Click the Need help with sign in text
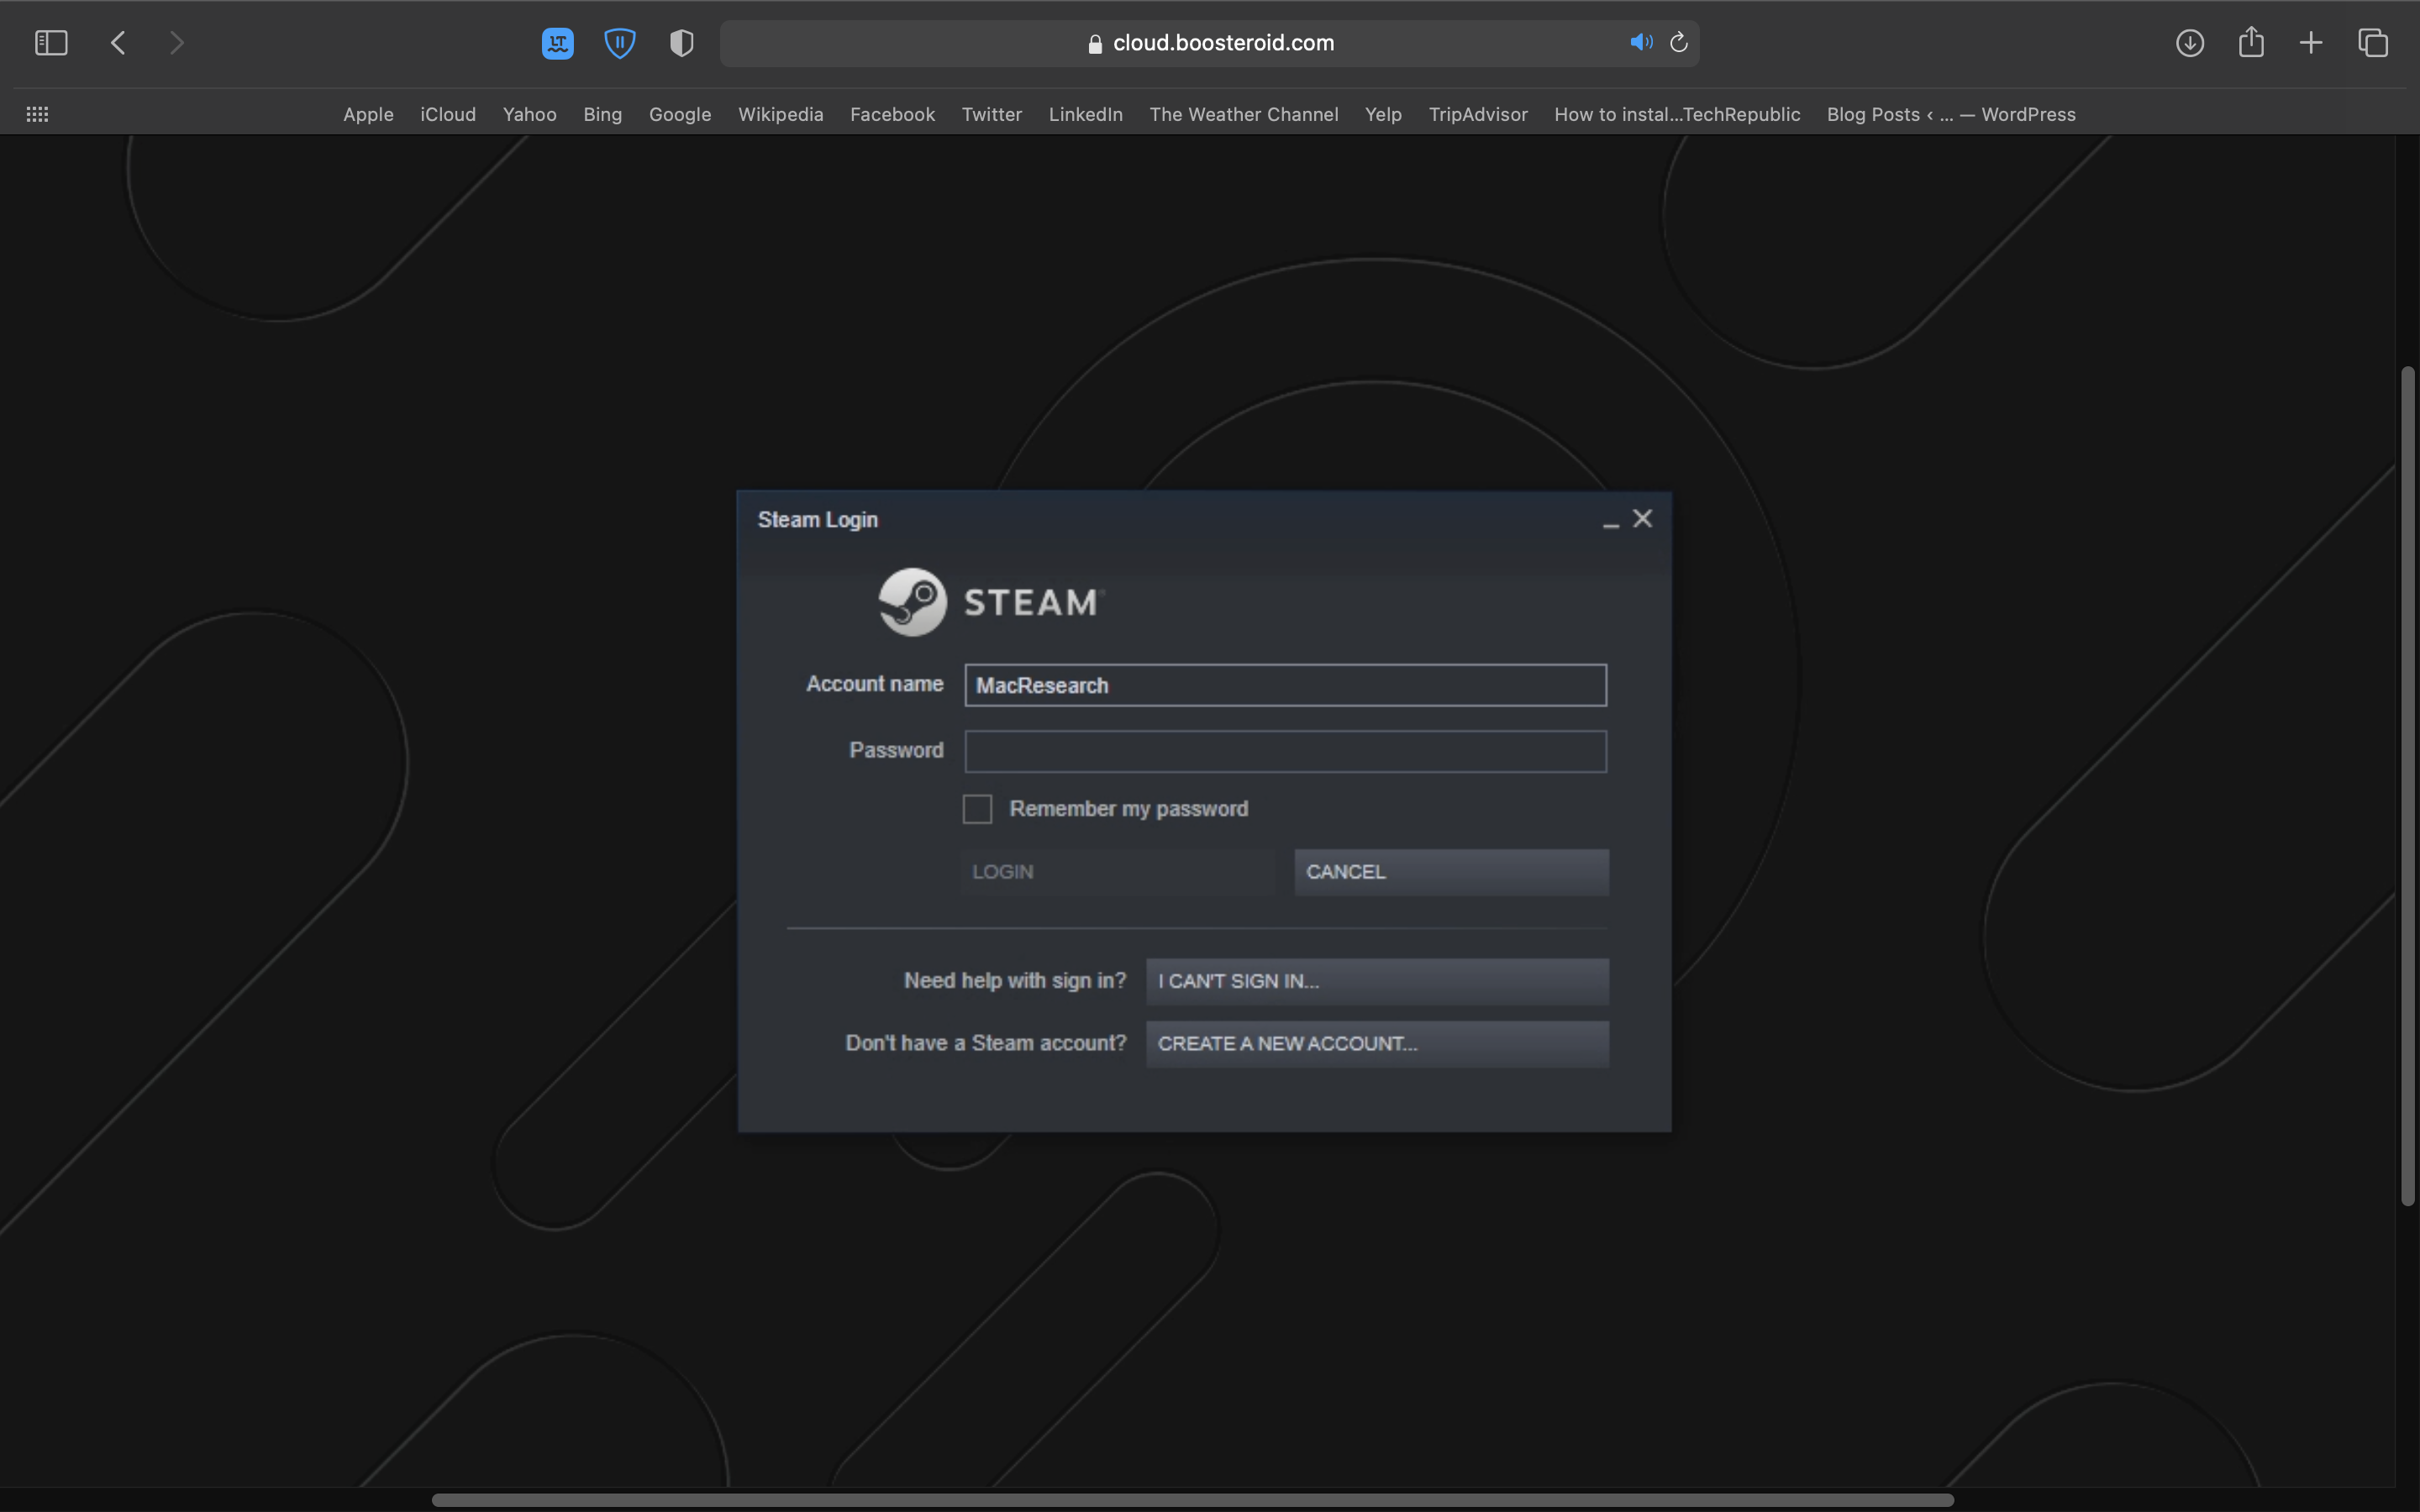 (x=1015, y=981)
